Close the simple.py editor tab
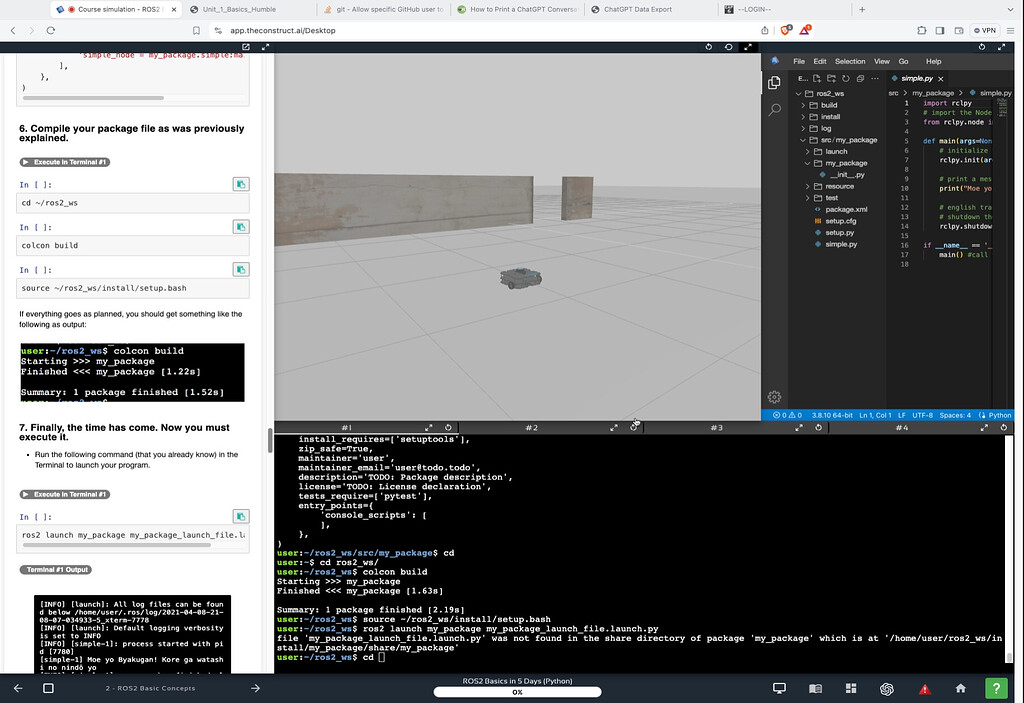This screenshot has width=1024, height=703. (x=941, y=78)
